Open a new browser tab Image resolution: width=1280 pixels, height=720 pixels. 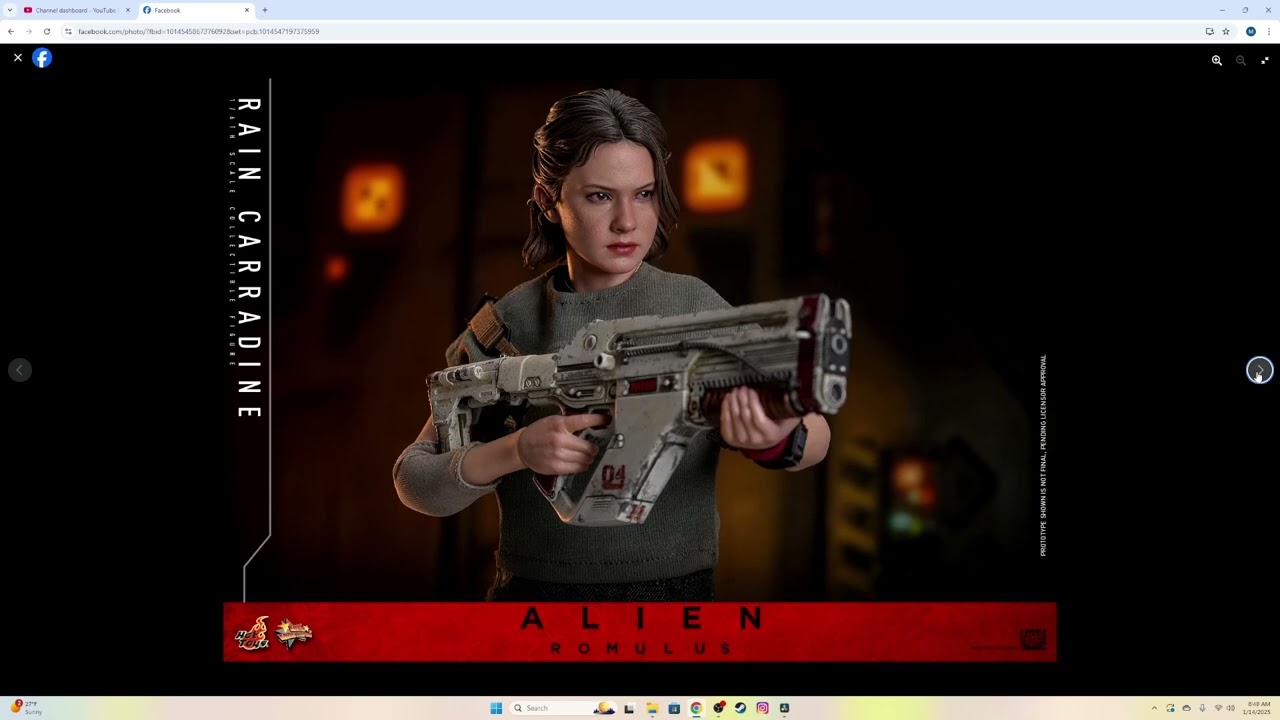[265, 10]
